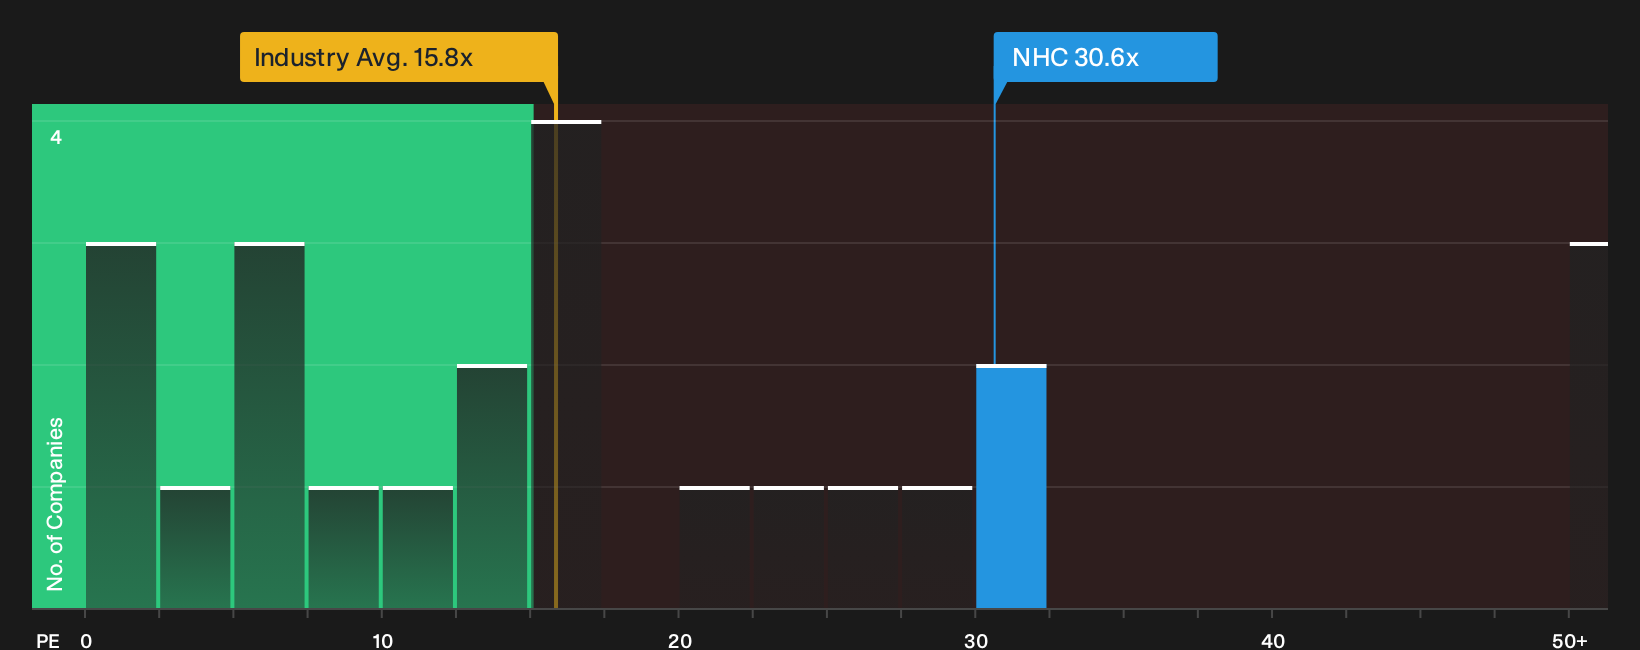Click the 'No. of Companies' axis label
The height and width of the screenshot is (650, 1640).
pyautogui.click(x=55, y=504)
